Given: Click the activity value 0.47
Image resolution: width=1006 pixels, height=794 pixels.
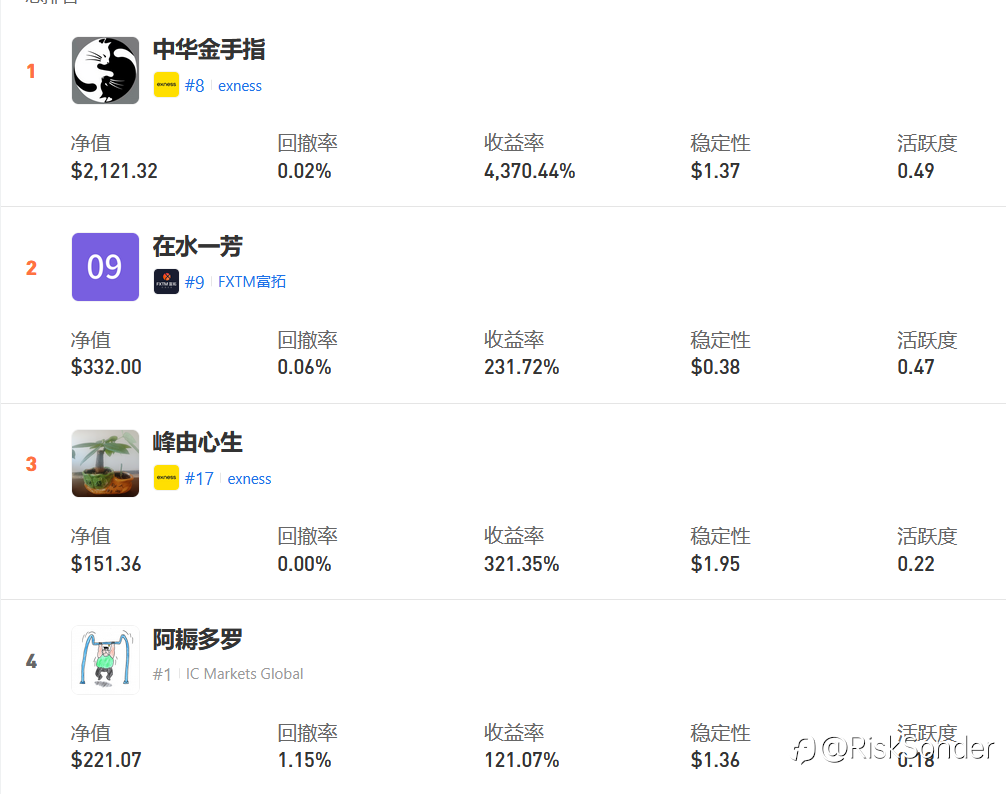Looking at the screenshot, I should click(x=916, y=367).
